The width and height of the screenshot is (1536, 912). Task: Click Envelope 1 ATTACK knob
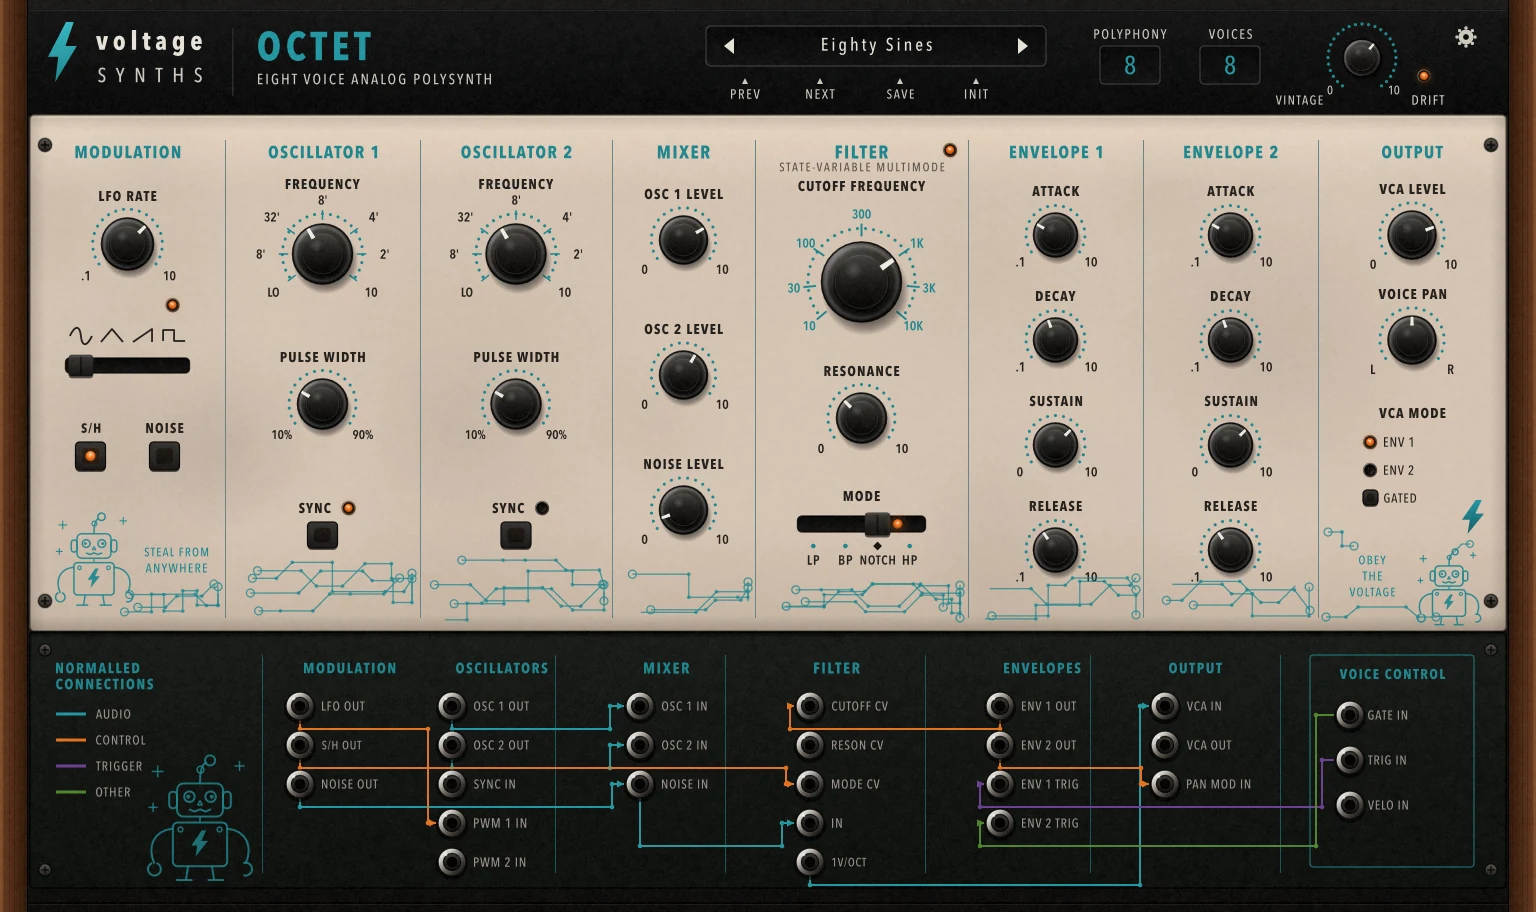pos(1055,236)
